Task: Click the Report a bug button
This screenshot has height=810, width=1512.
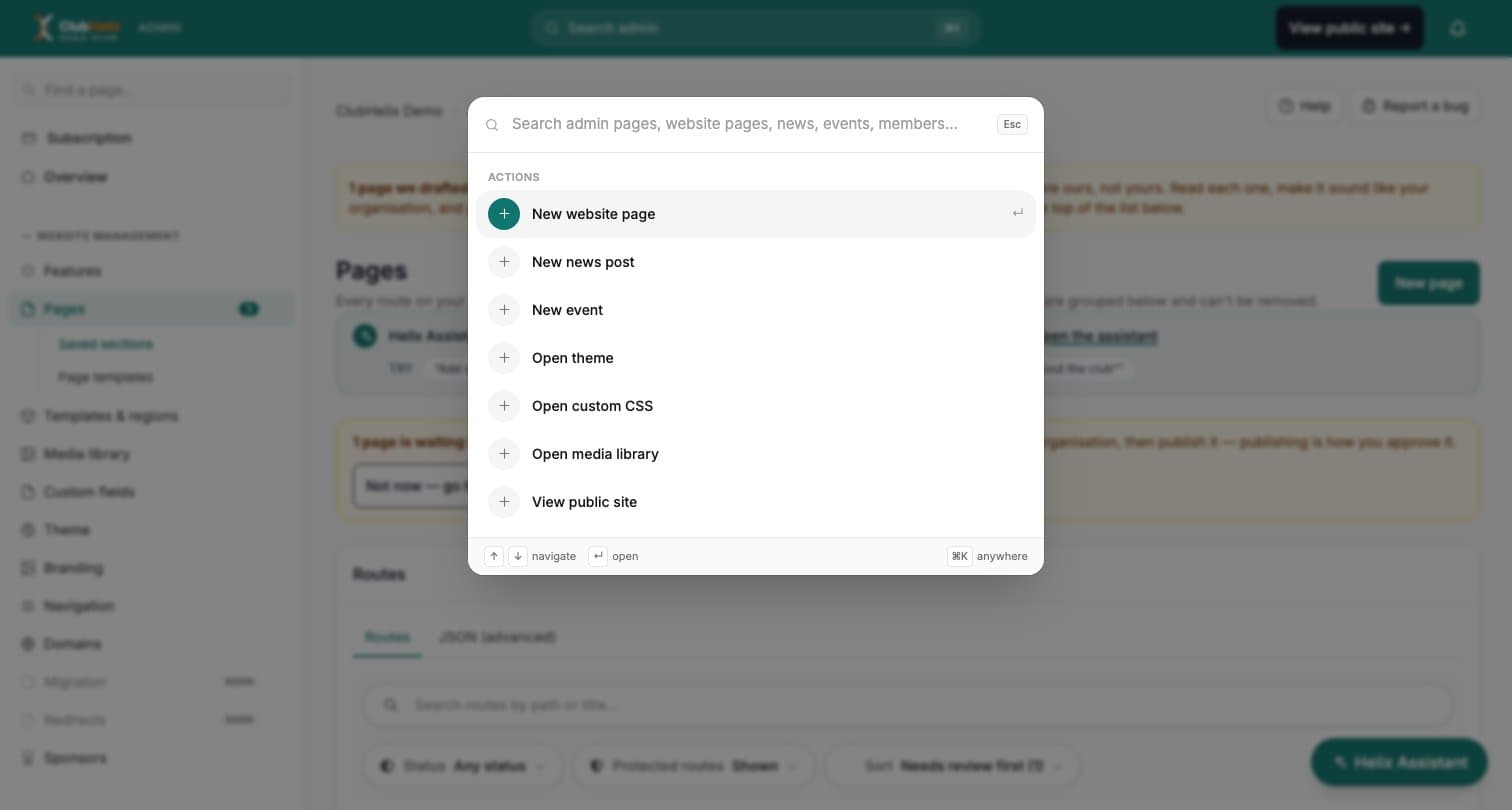Action: pyautogui.click(x=1414, y=106)
